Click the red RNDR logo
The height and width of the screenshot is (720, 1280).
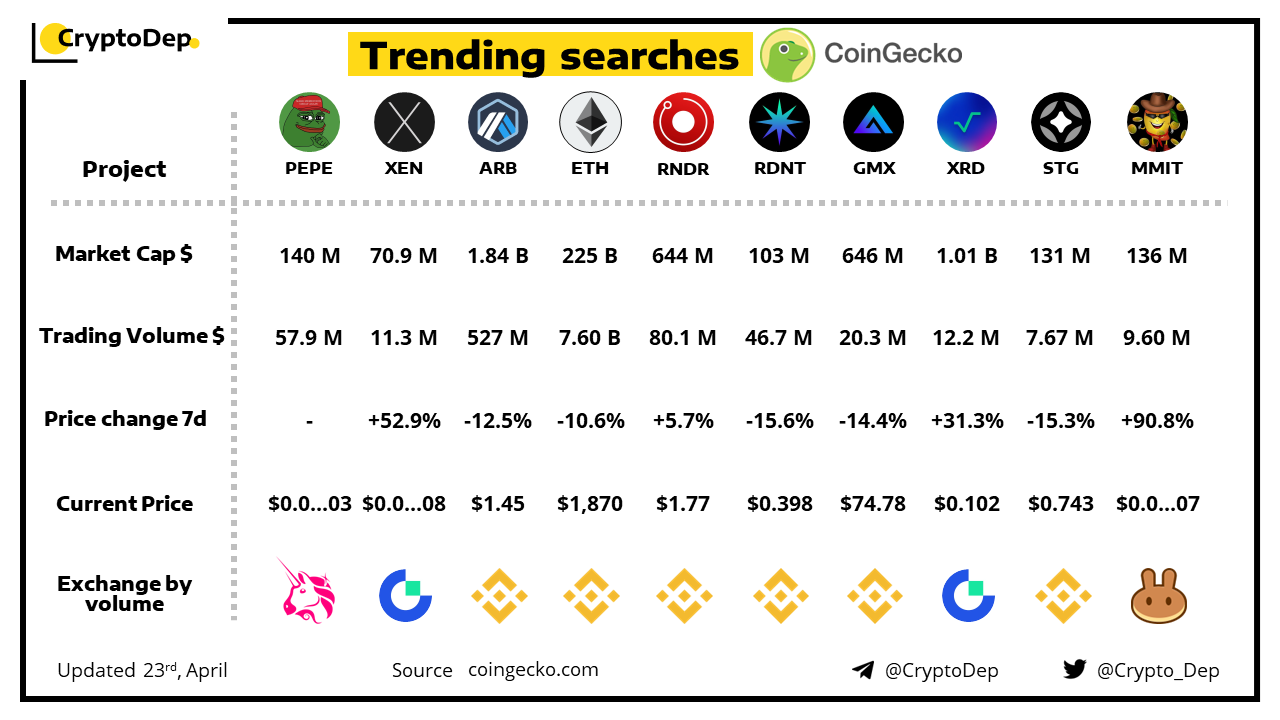click(684, 122)
